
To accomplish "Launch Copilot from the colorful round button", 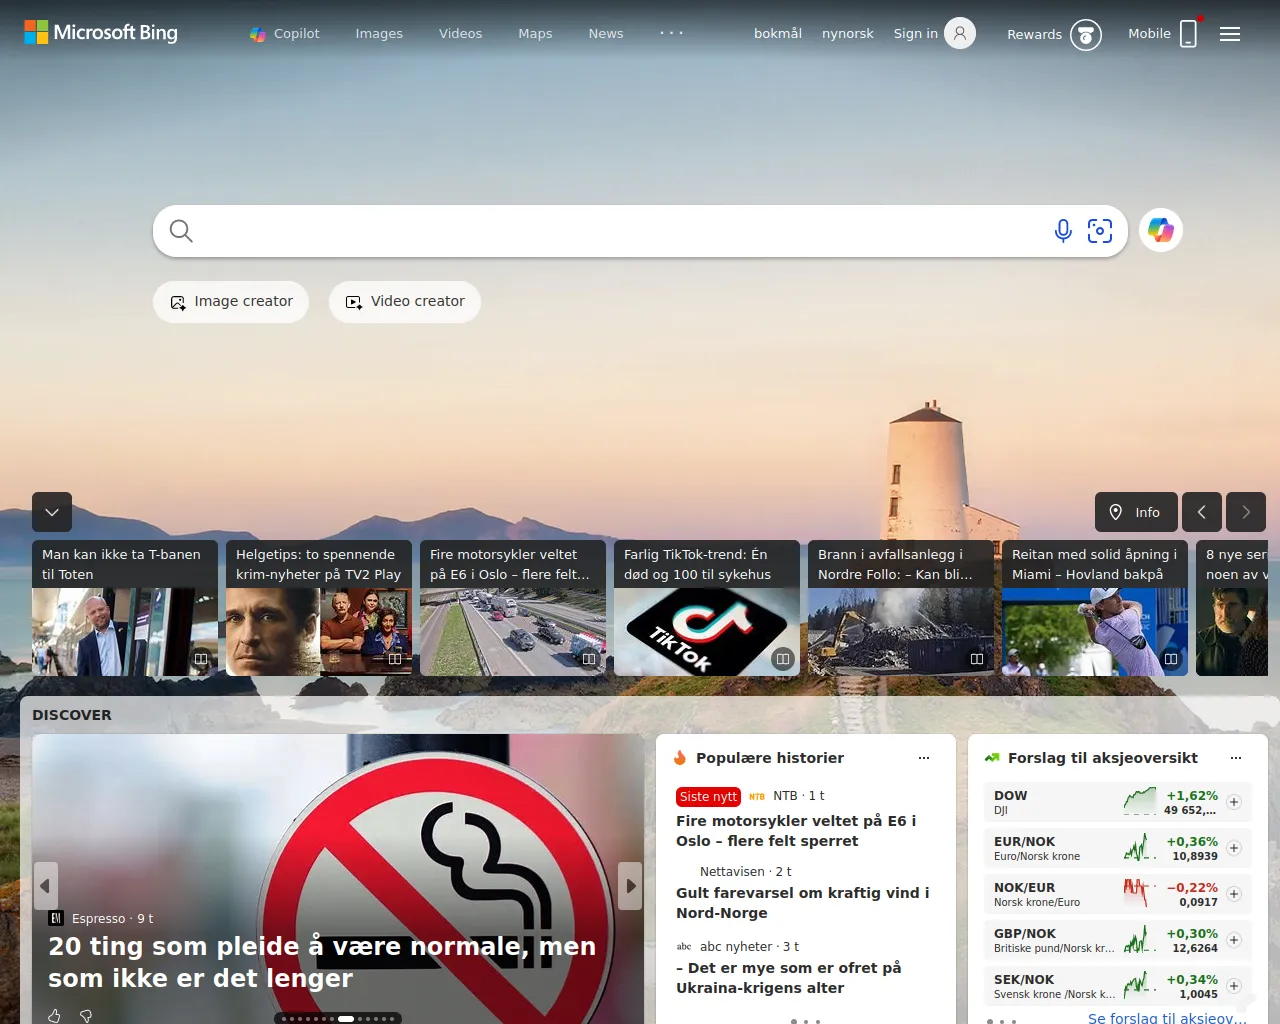I will coord(1161,230).
